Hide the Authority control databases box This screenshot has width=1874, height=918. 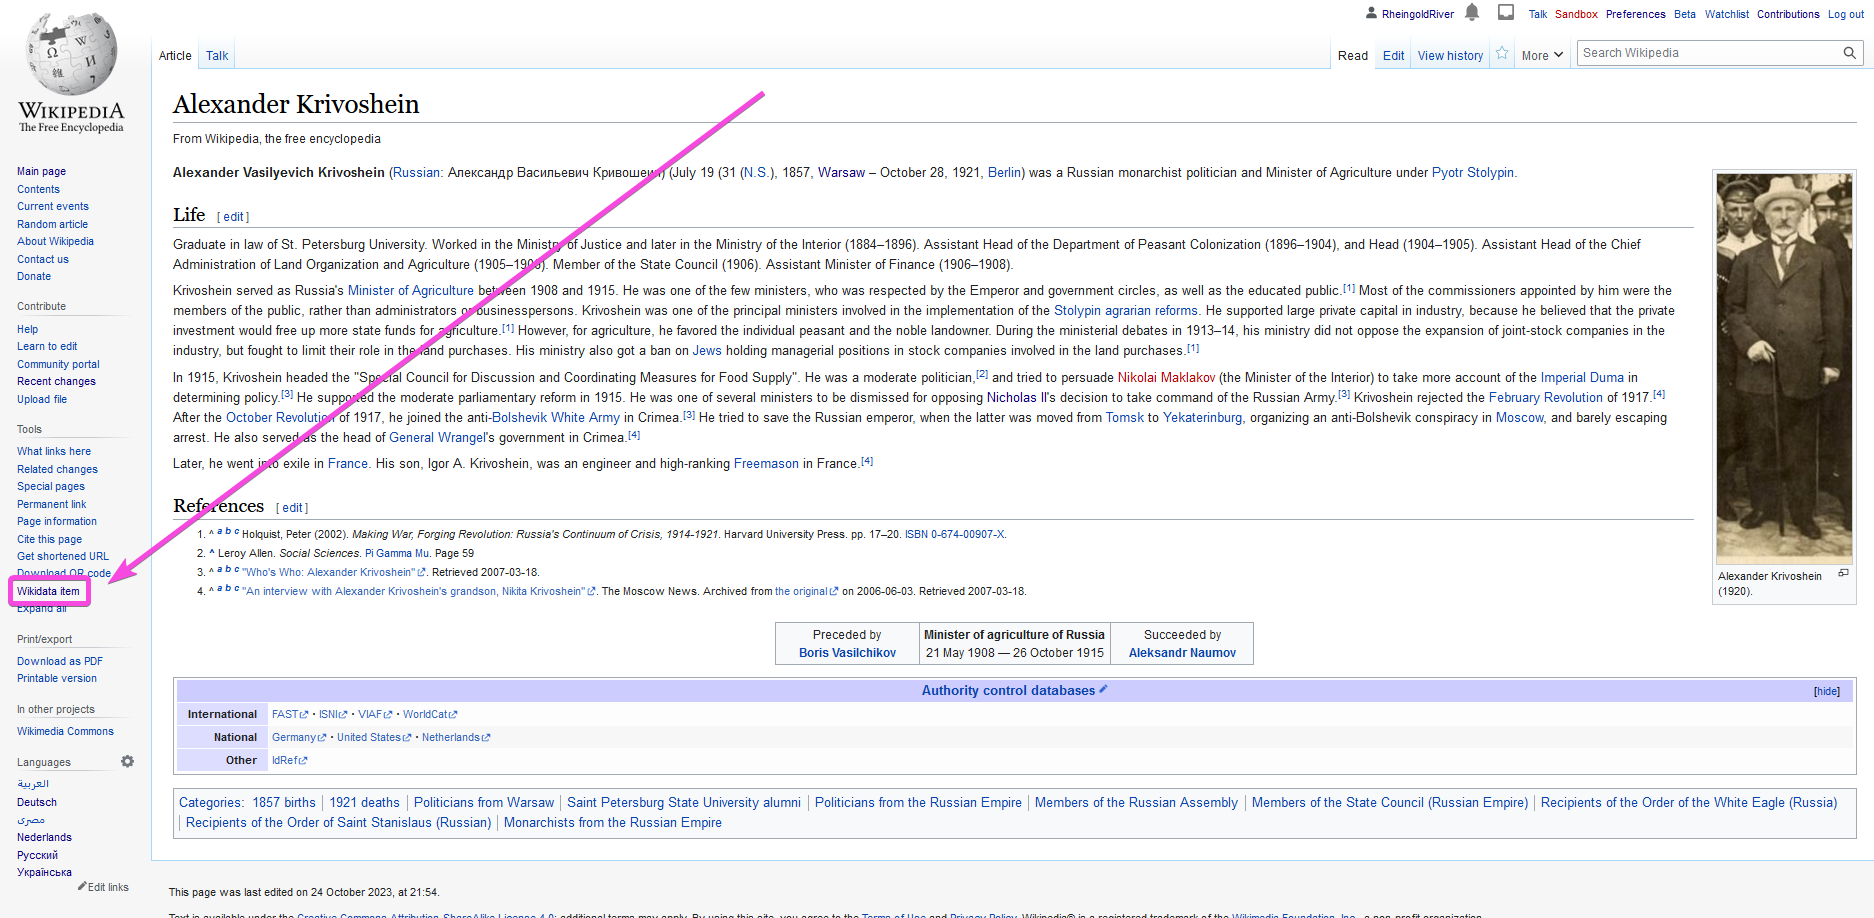1827,691
